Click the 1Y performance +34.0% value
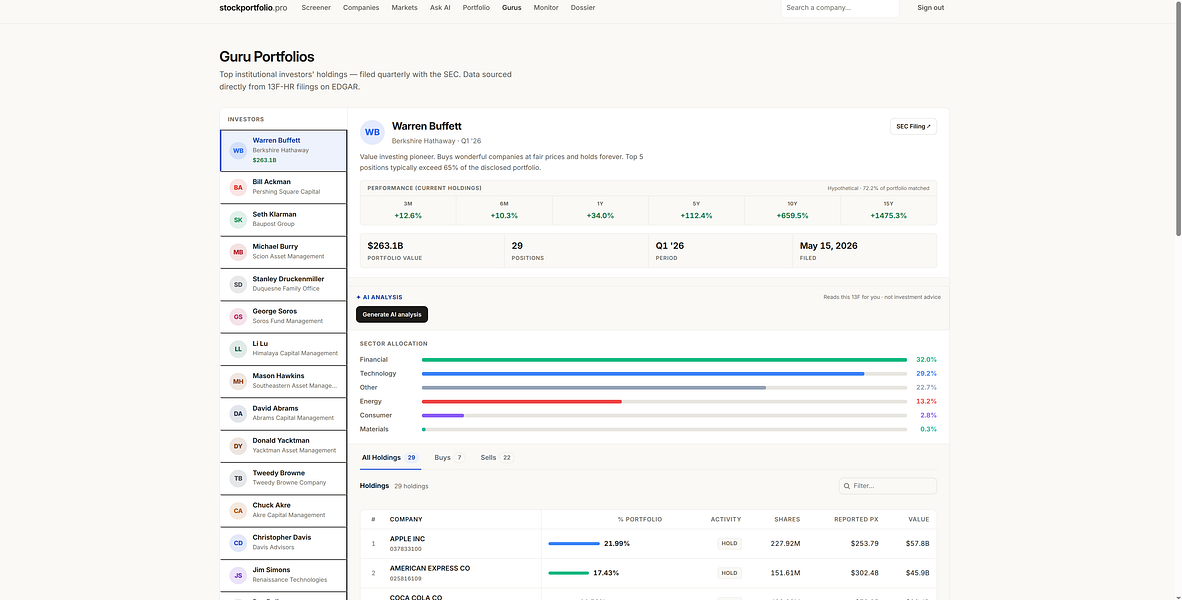1182x600 pixels. click(x=600, y=216)
